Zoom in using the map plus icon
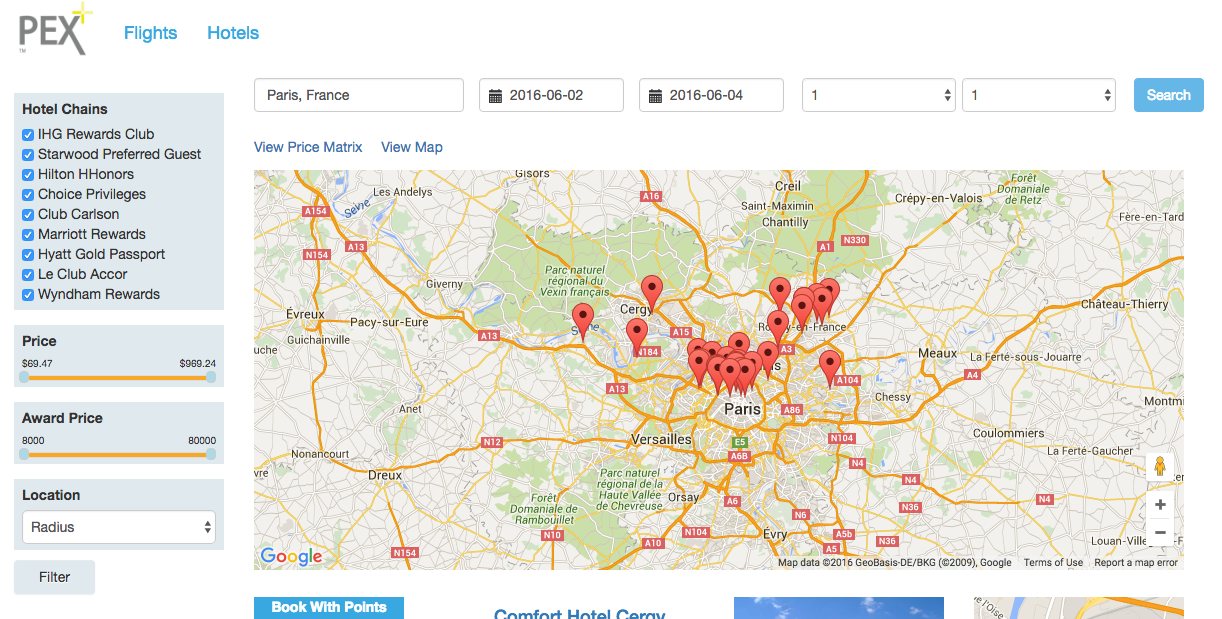The height and width of the screenshot is (619, 1222). tap(1159, 504)
